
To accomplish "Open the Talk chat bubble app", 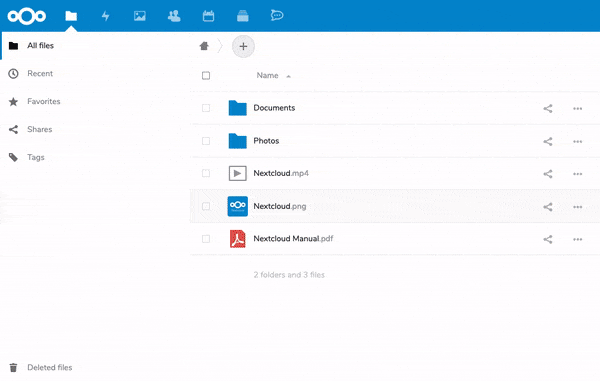I will (277, 16).
